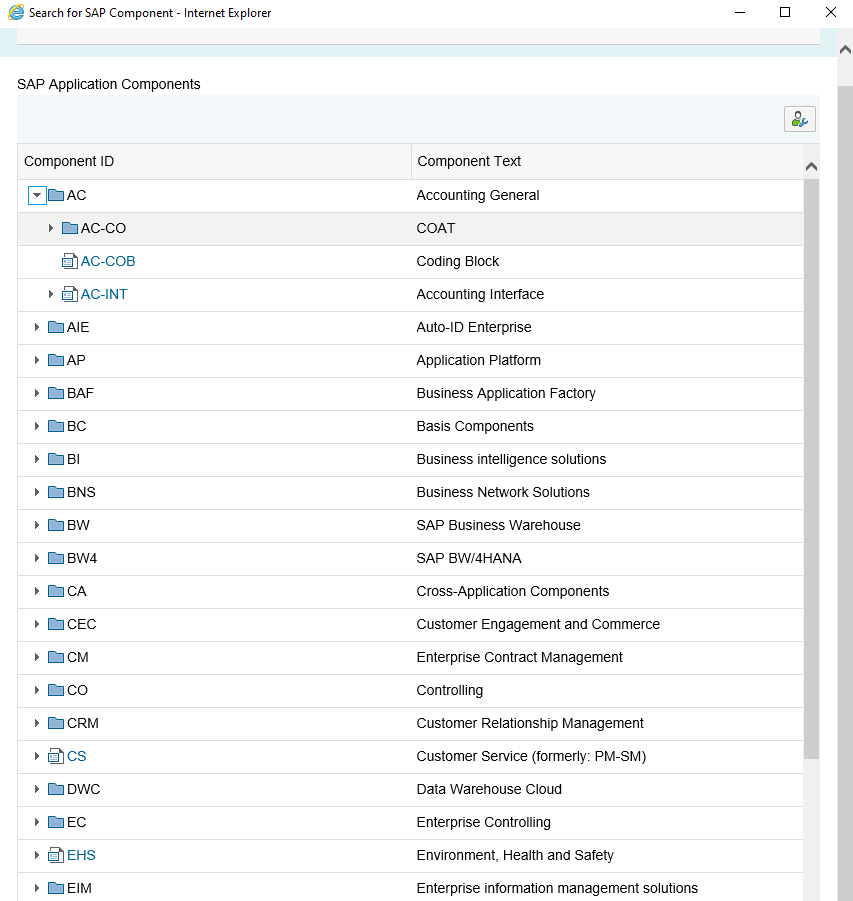853x901 pixels.
Task: Expand the BI component node
Action: 37,459
